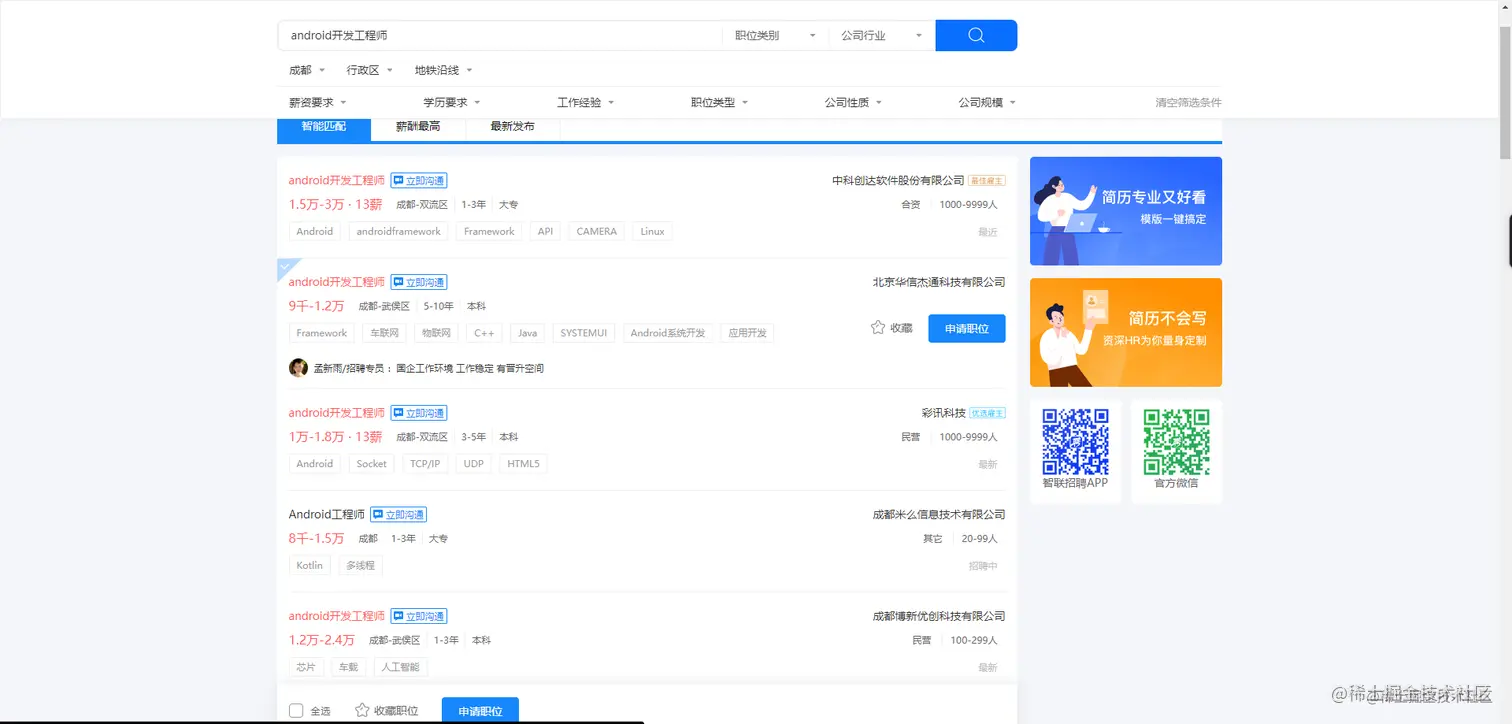Expand the 薪资要求 filter dropdown
This screenshot has width=1512, height=724.
(317, 101)
